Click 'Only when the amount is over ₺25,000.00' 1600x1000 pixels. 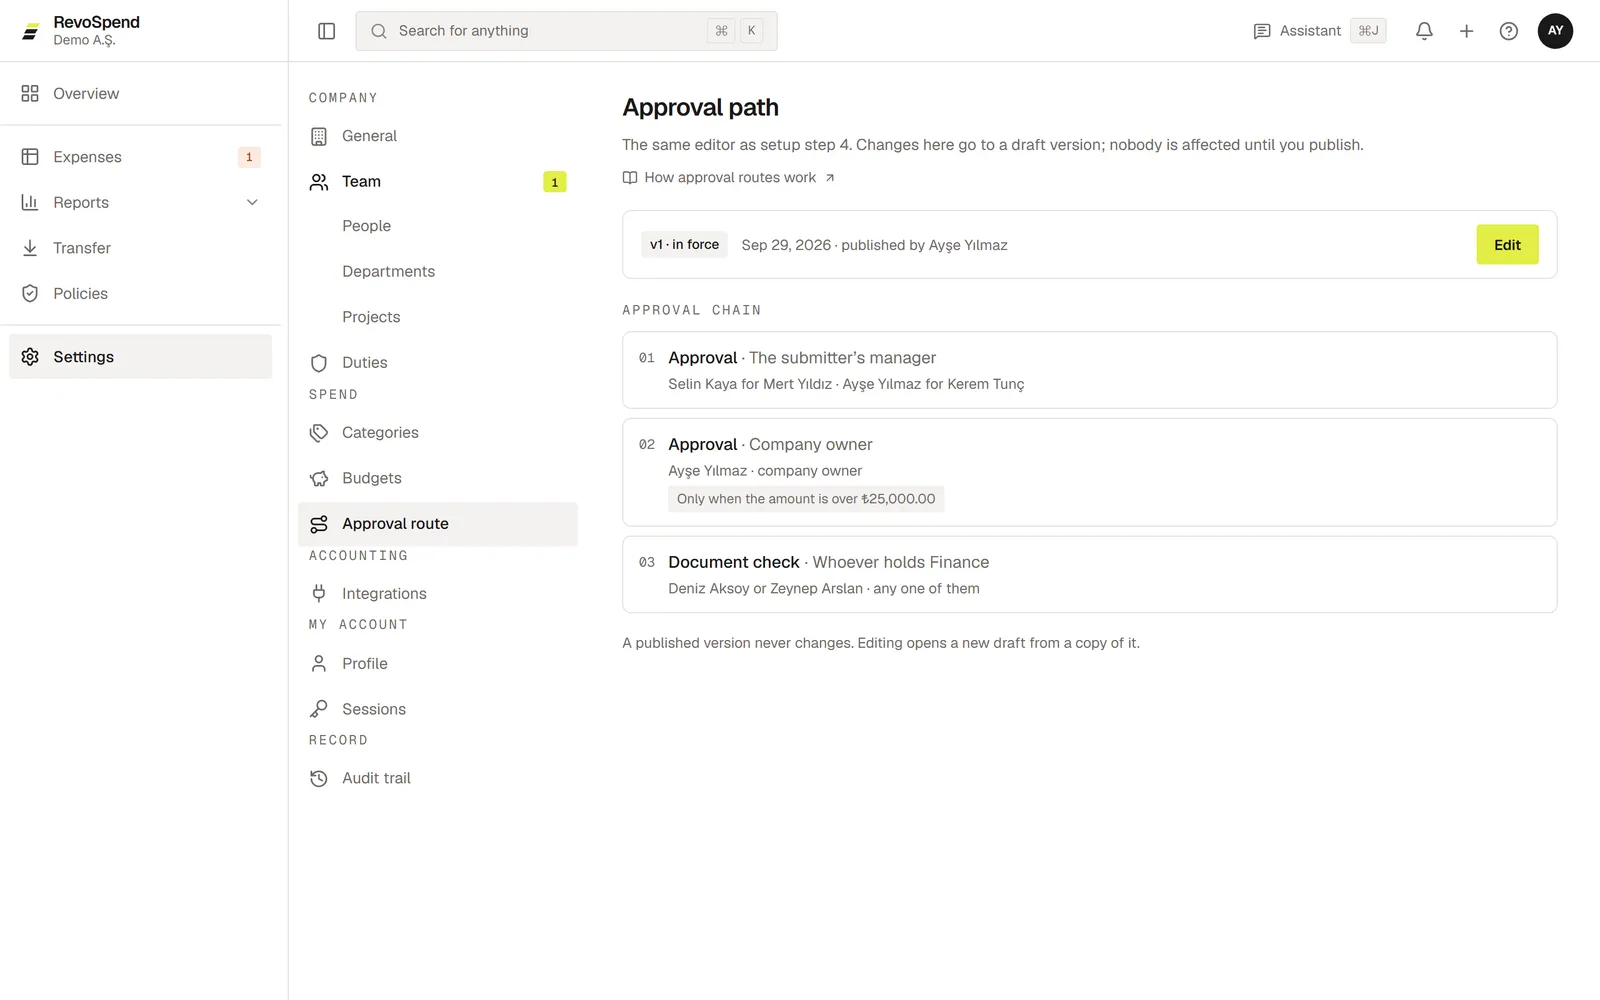tap(806, 499)
